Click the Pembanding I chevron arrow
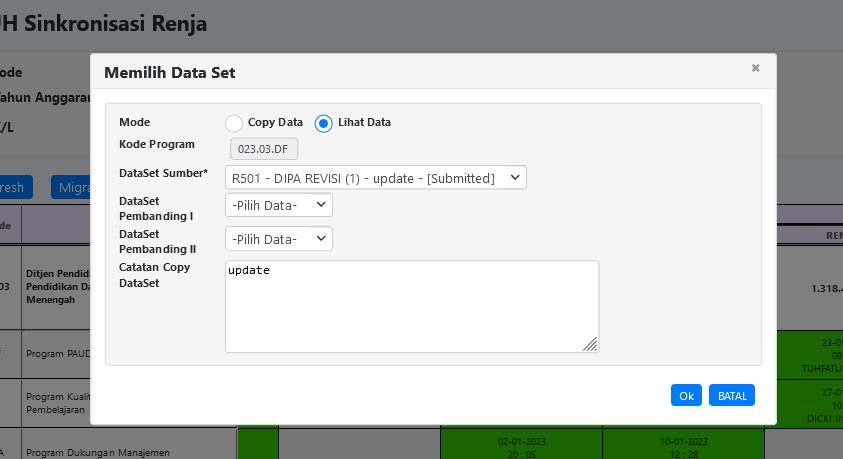The image size is (843, 459). (321, 205)
